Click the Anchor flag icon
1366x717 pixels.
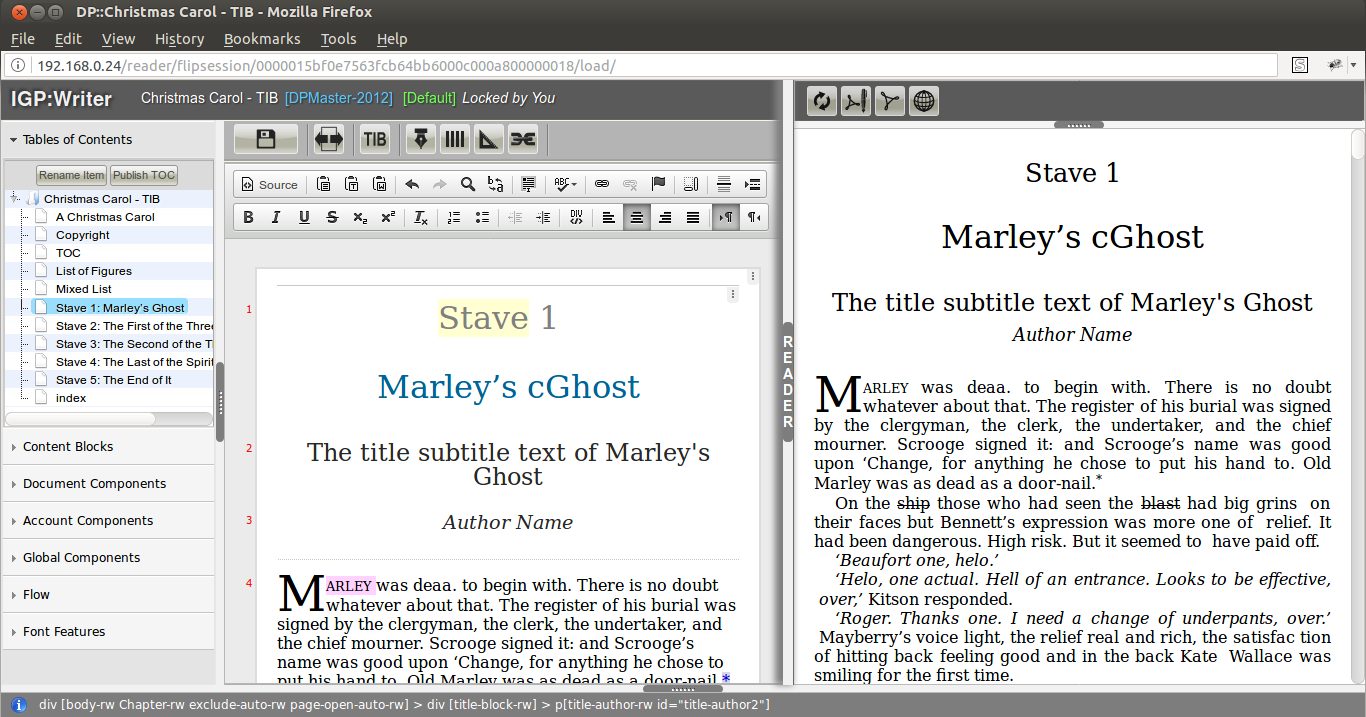658,184
